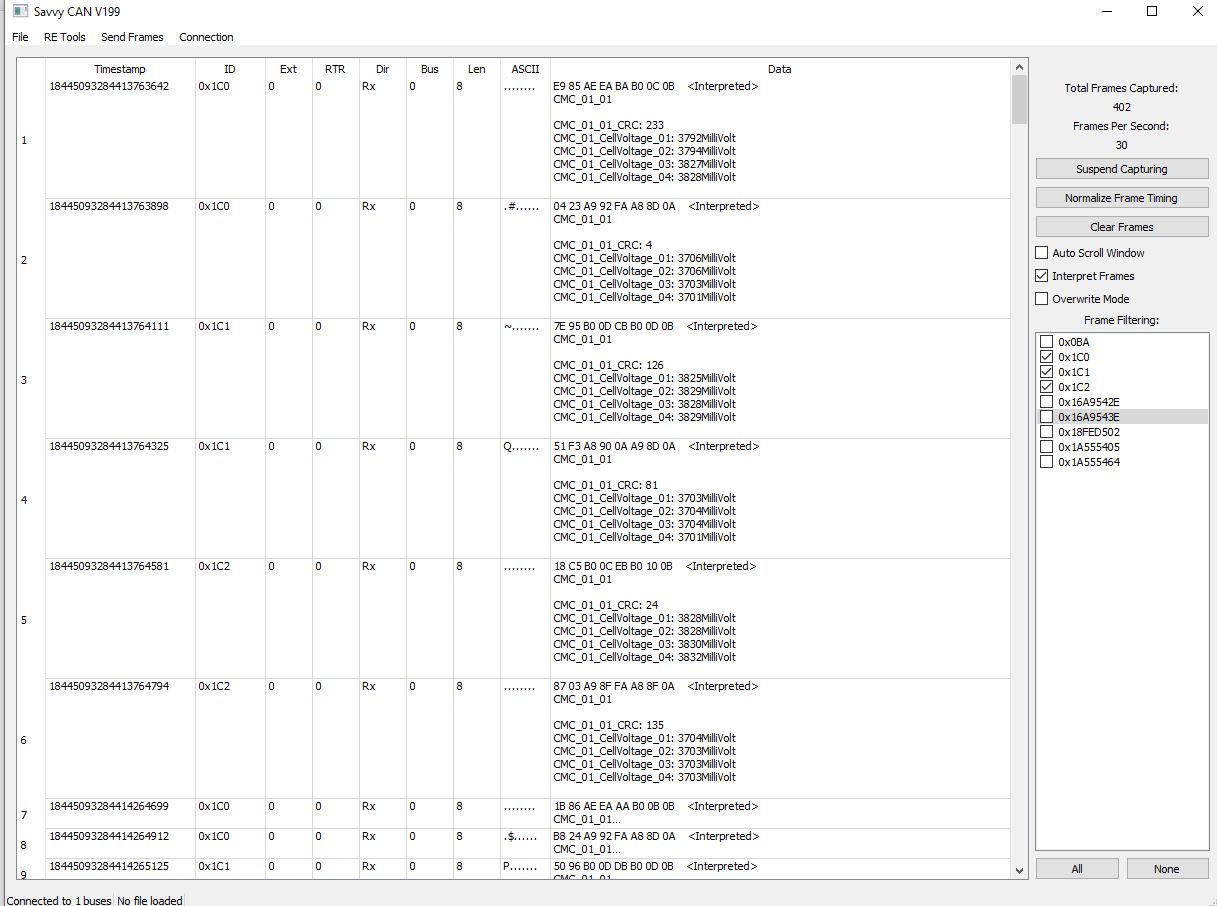Open the RE Tools menu
1217x906 pixels.
(65, 37)
